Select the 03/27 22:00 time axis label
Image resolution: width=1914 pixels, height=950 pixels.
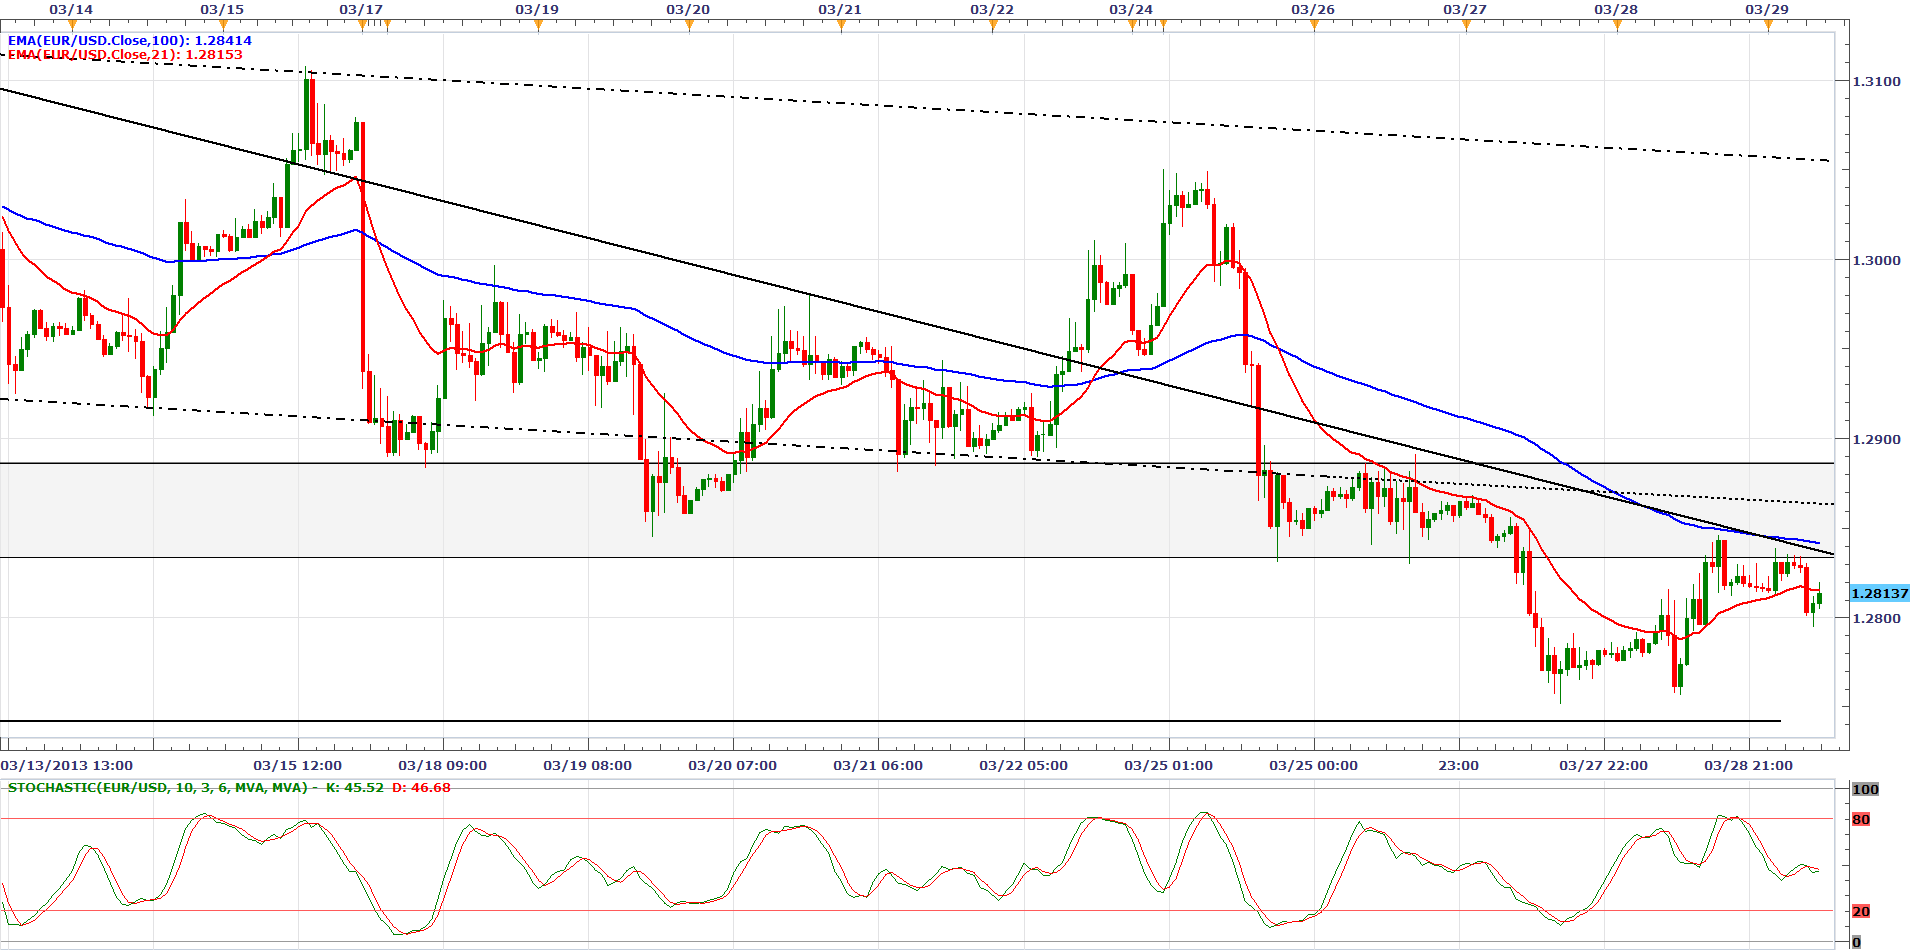pos(1603,766)
